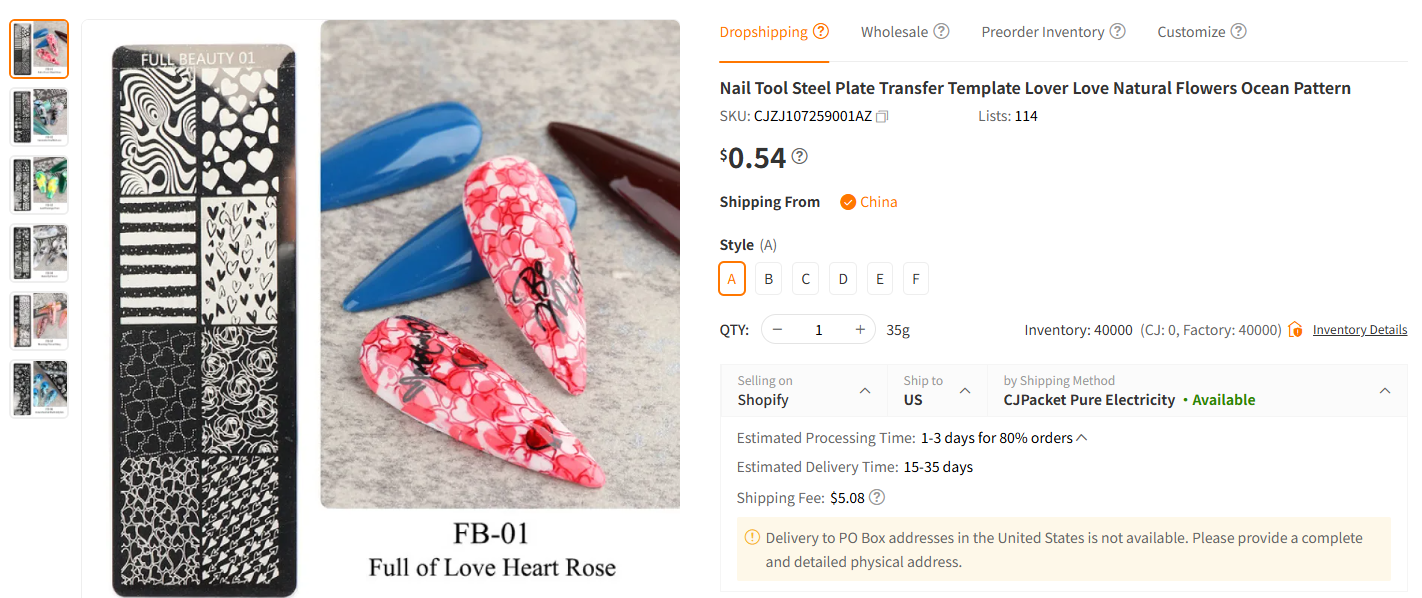
Task: Click the question icon next to Customize
Action: 1238,31
